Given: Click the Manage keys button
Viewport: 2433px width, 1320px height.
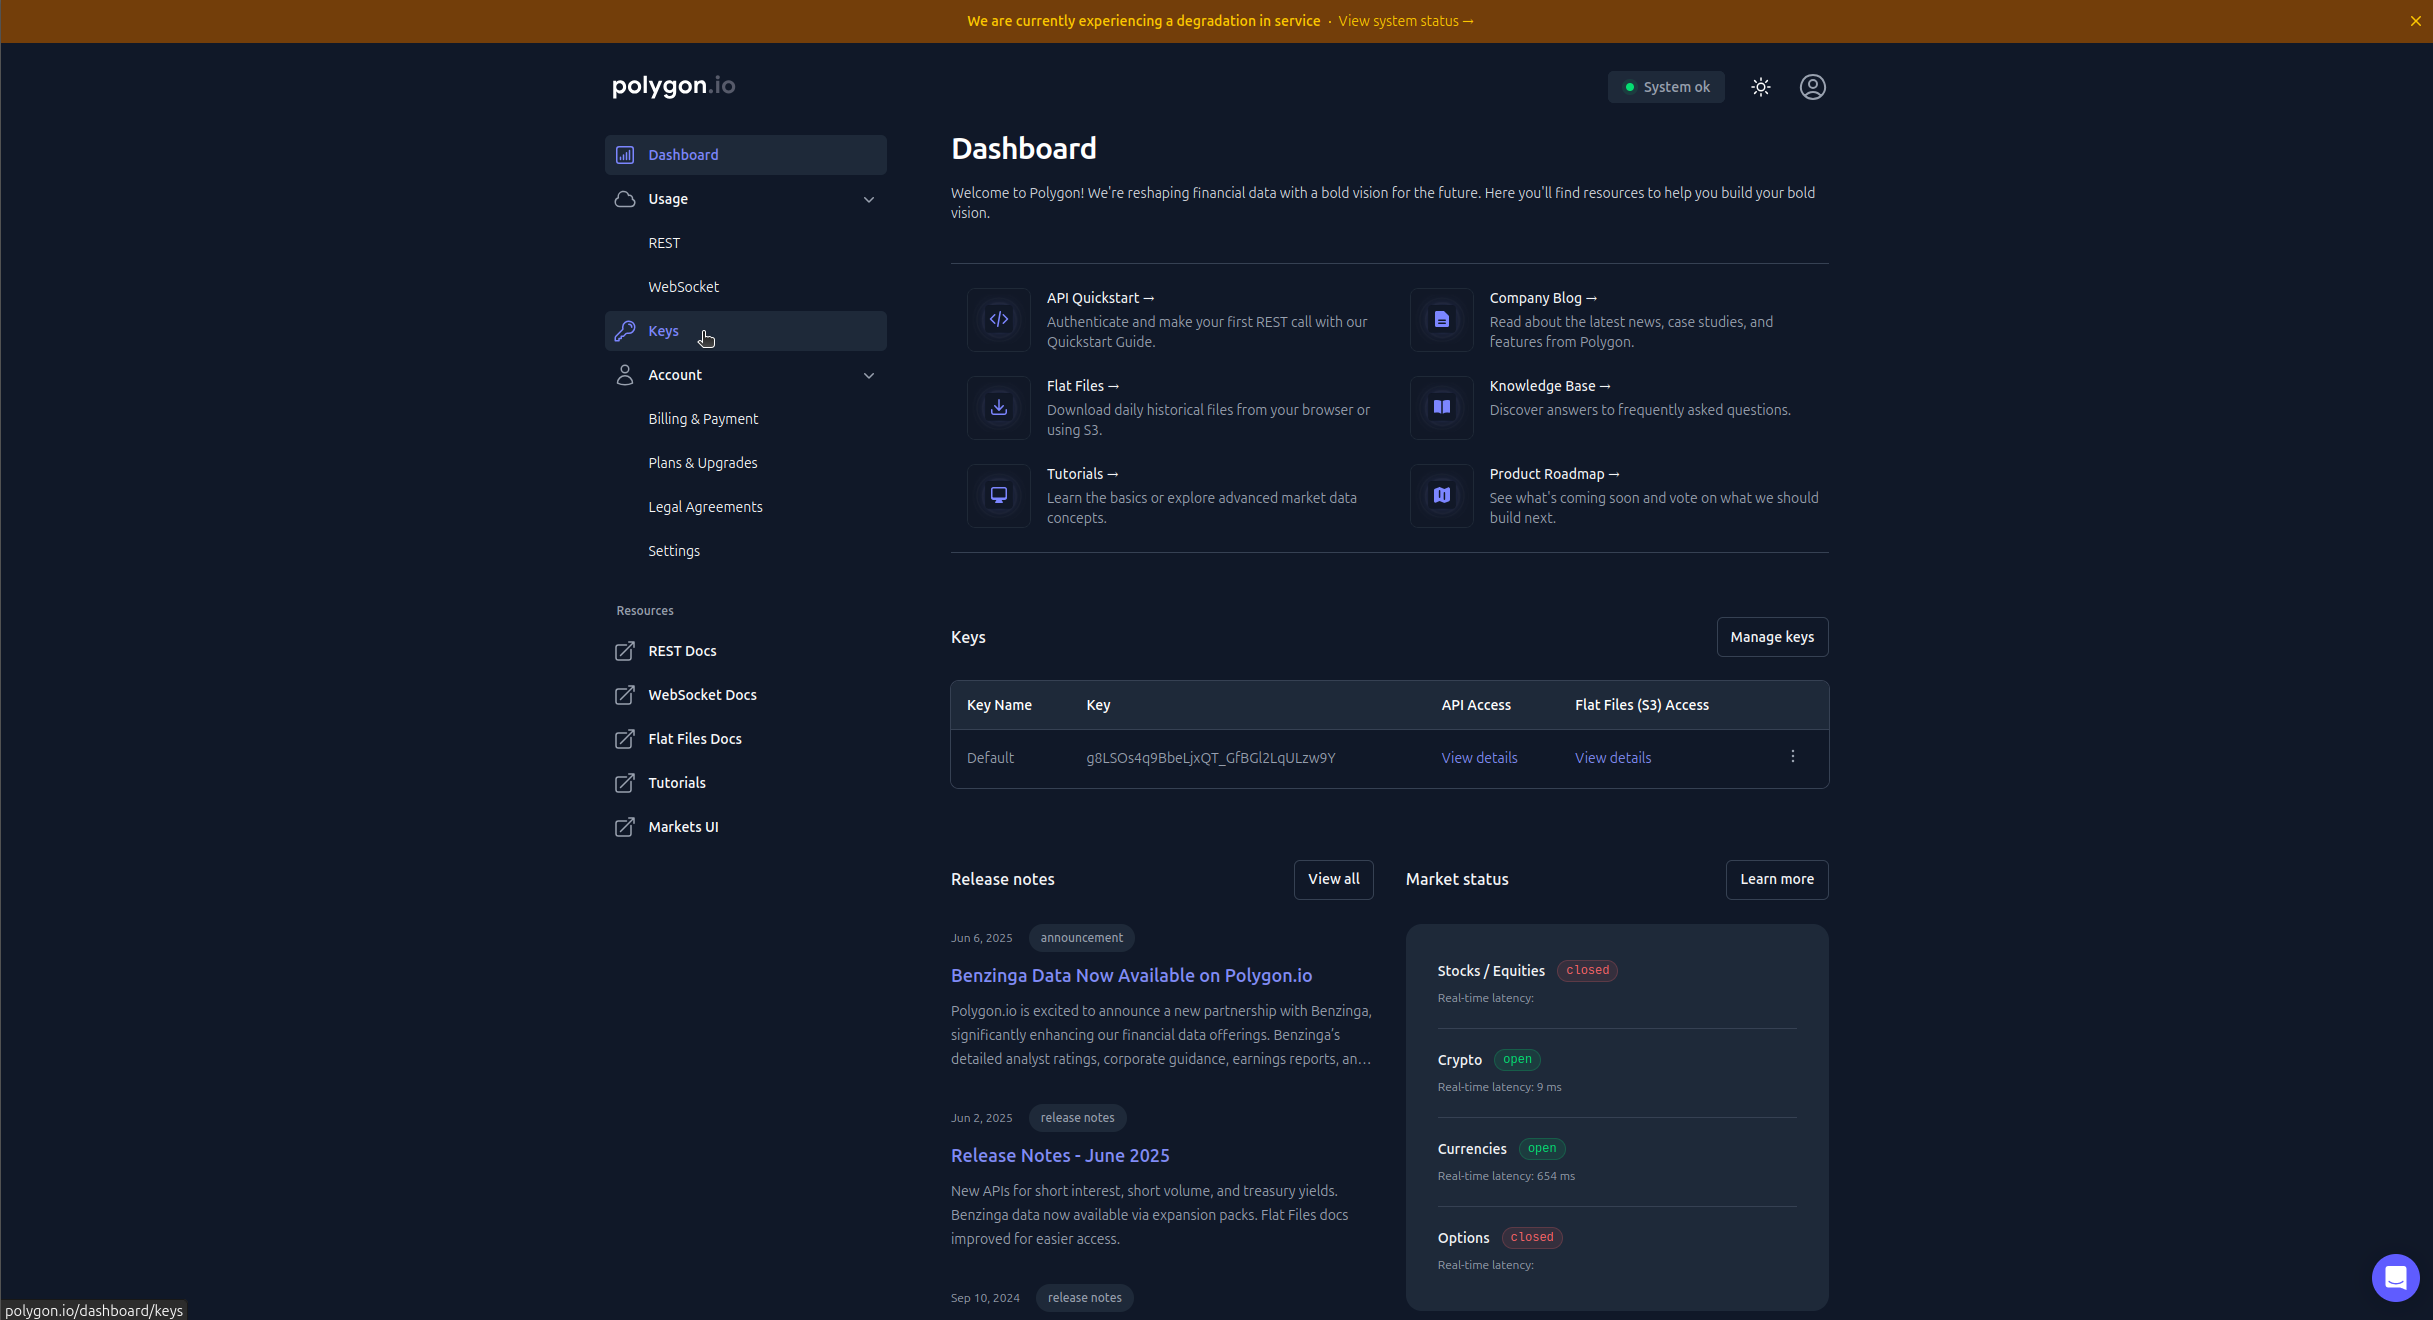Looking at the screenshot, I should coord(1771,637).
